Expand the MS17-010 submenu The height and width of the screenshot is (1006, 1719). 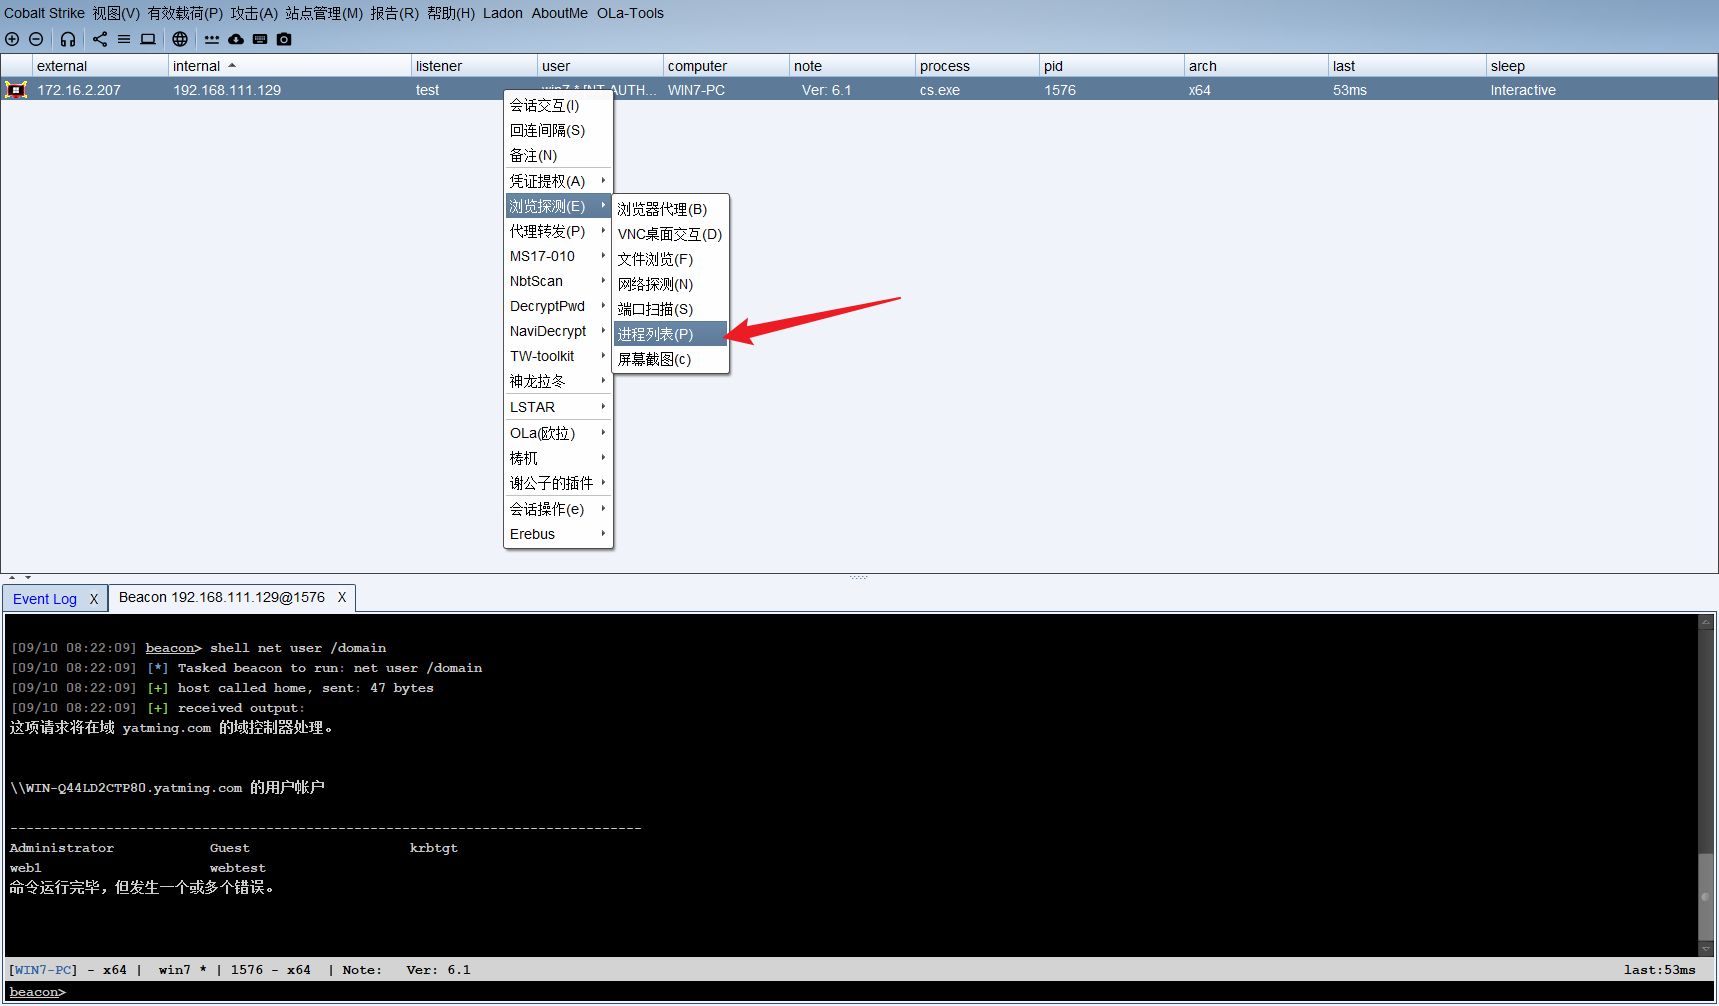point(558,256)
